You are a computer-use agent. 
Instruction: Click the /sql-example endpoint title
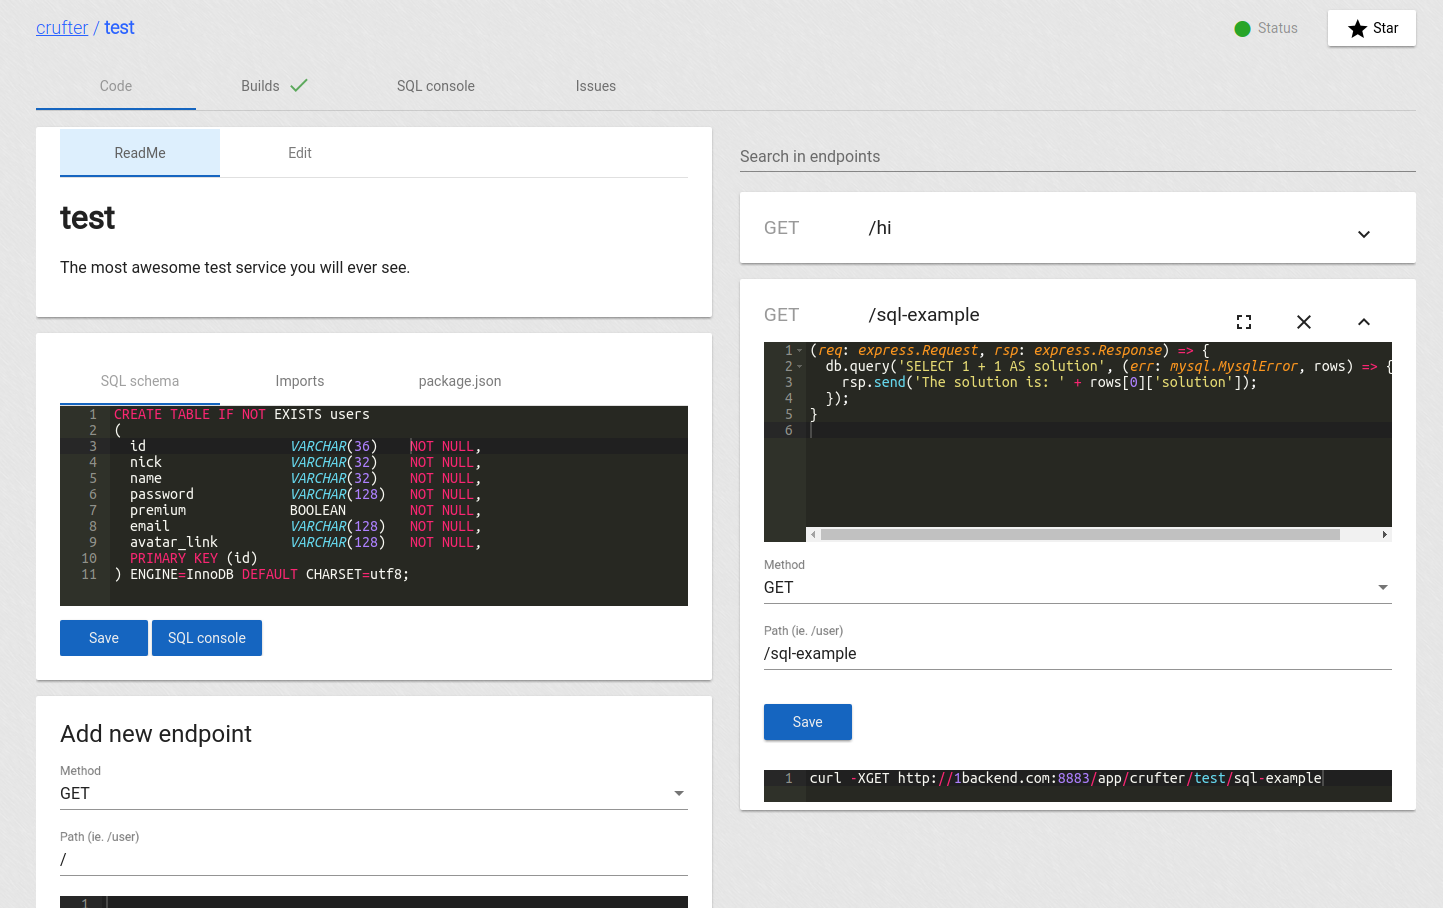(924, 315)
